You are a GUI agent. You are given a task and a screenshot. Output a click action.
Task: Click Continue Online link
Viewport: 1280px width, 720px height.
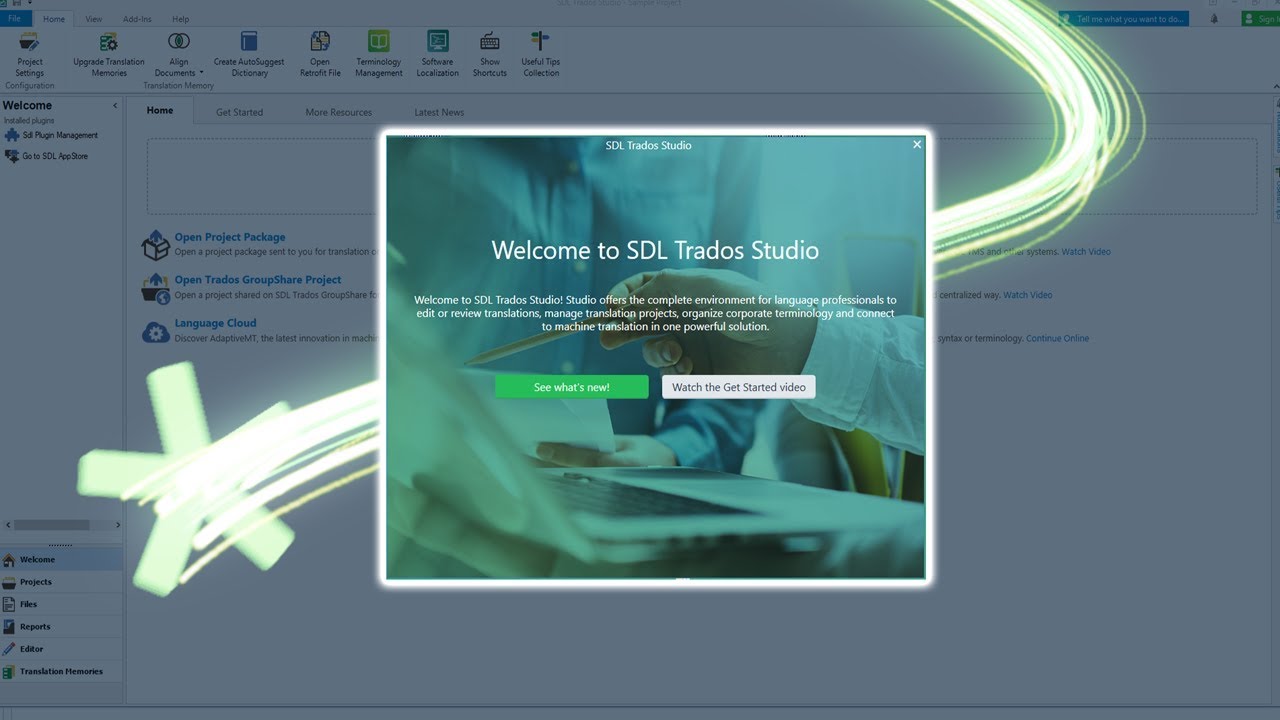tap(1057, 338)
